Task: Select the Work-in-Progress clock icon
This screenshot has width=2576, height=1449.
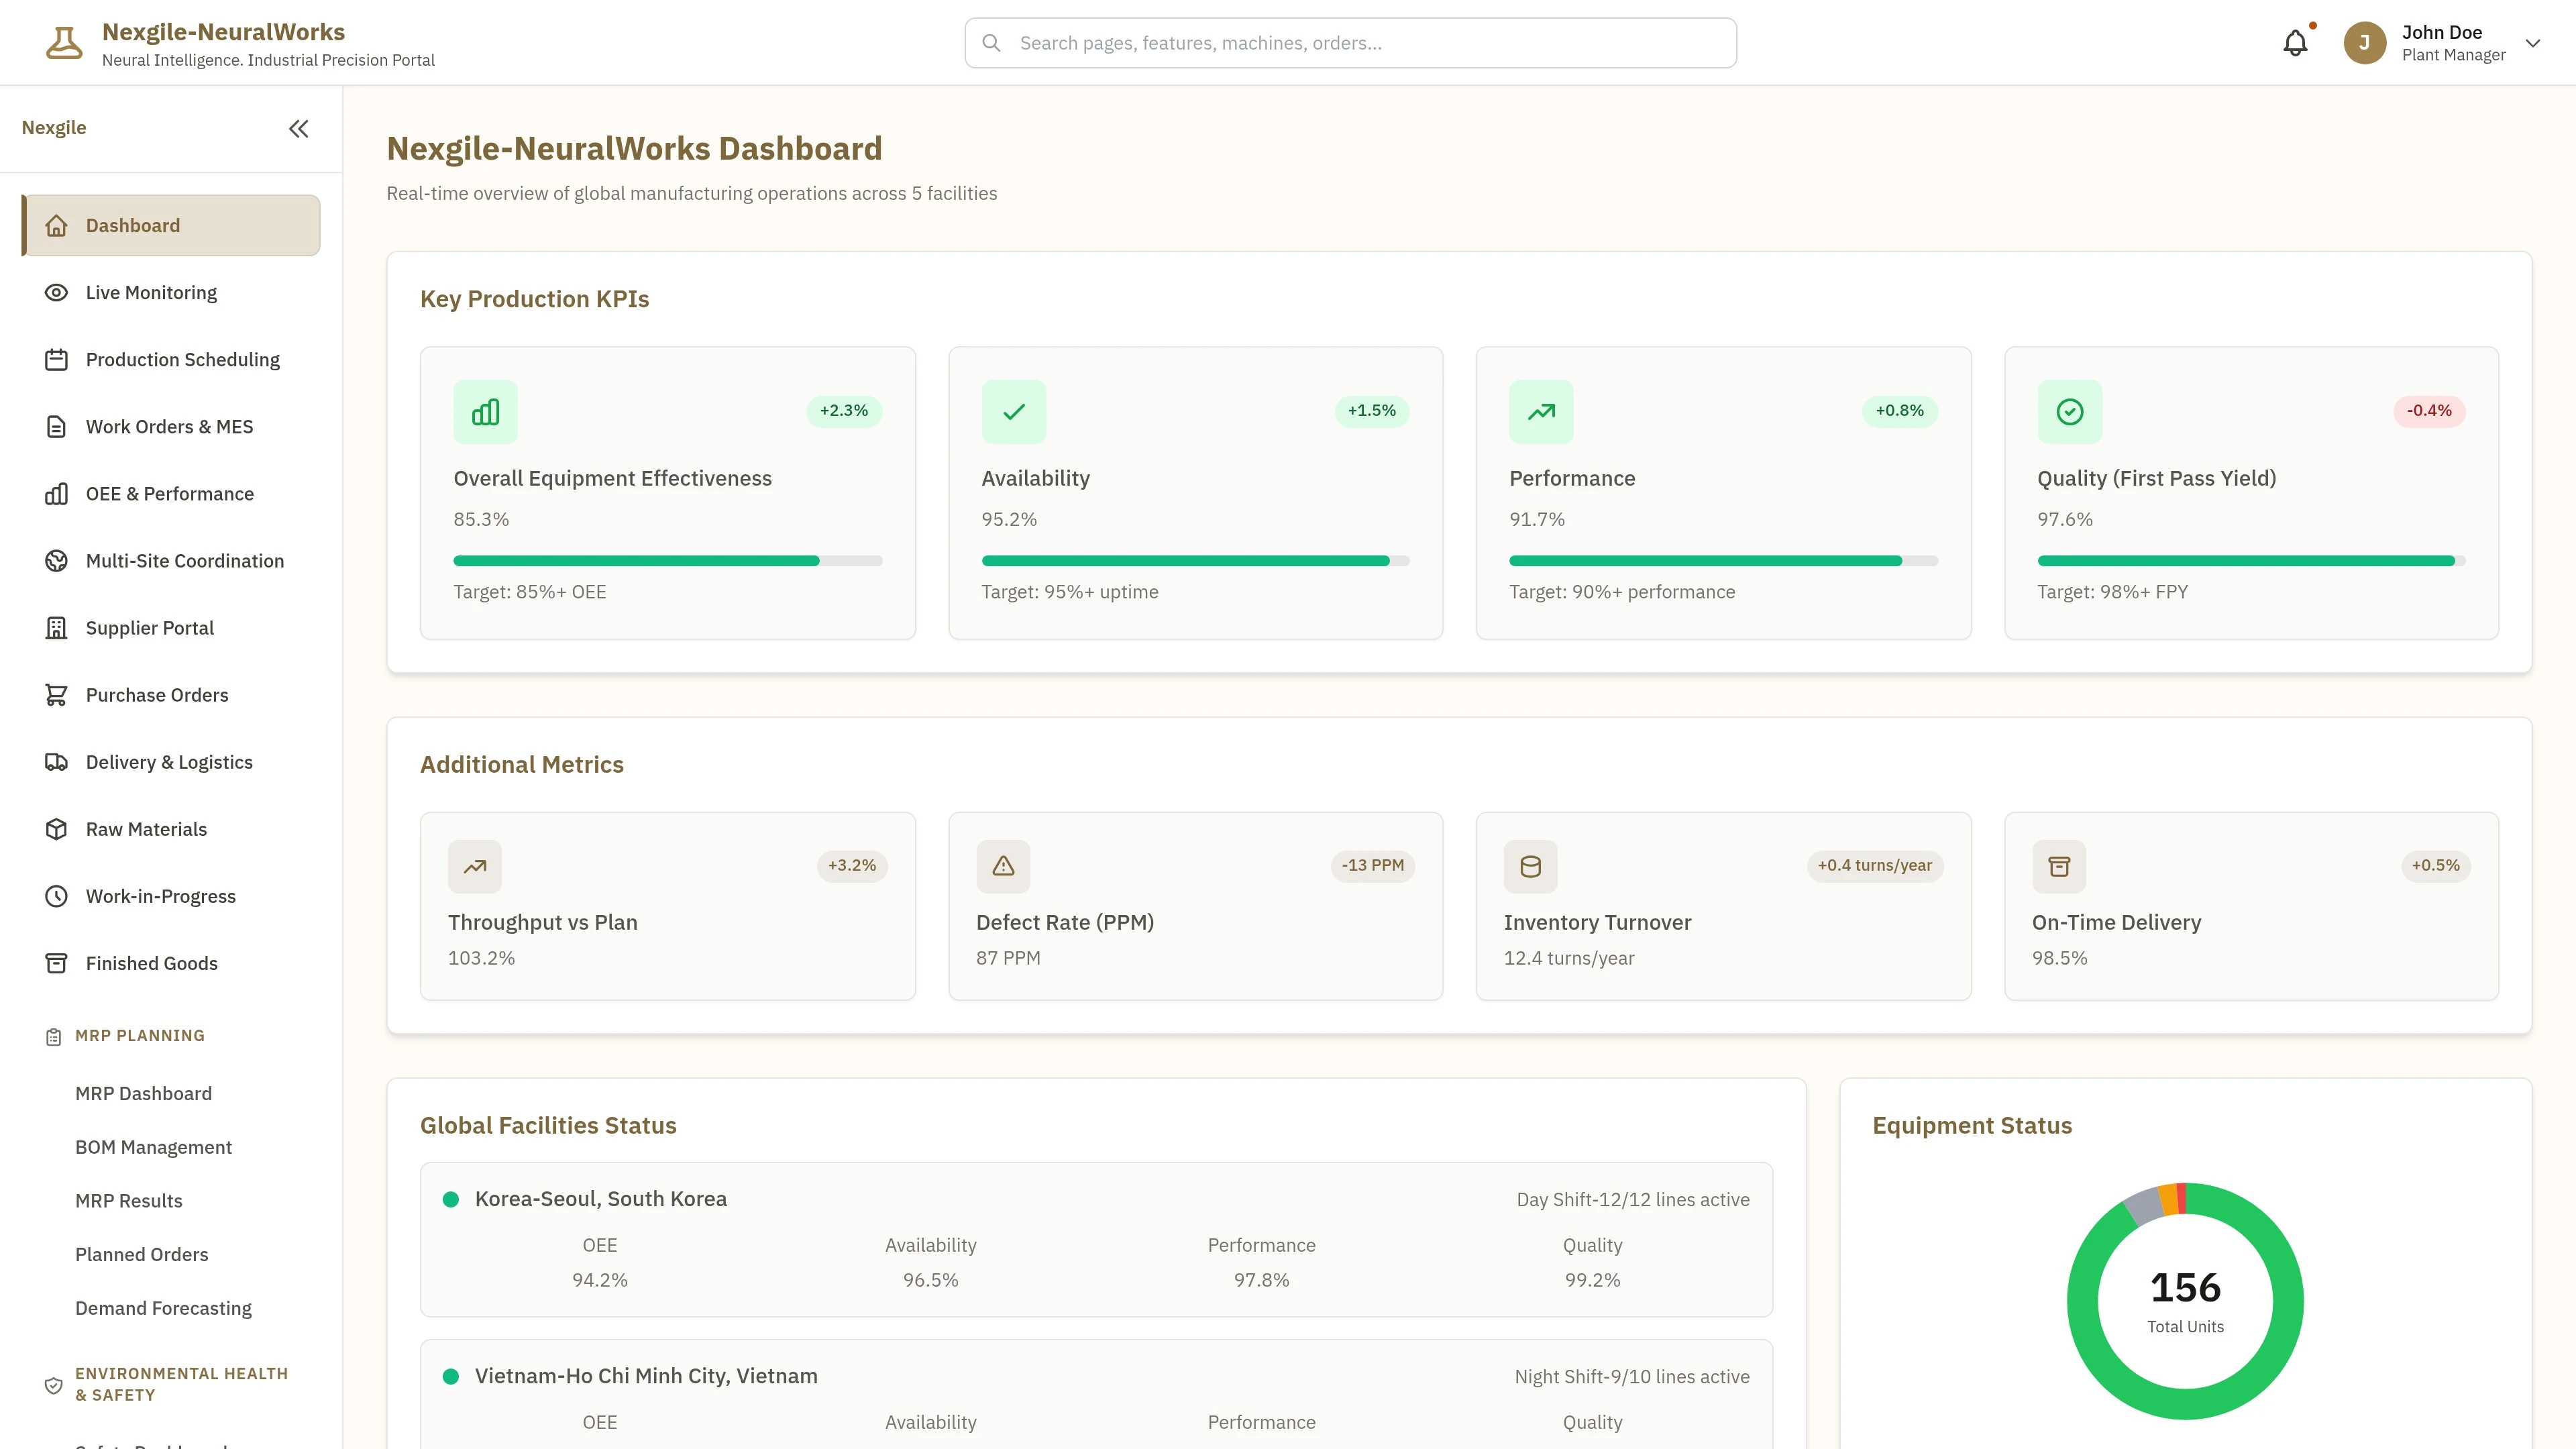Action: point(56,895)
